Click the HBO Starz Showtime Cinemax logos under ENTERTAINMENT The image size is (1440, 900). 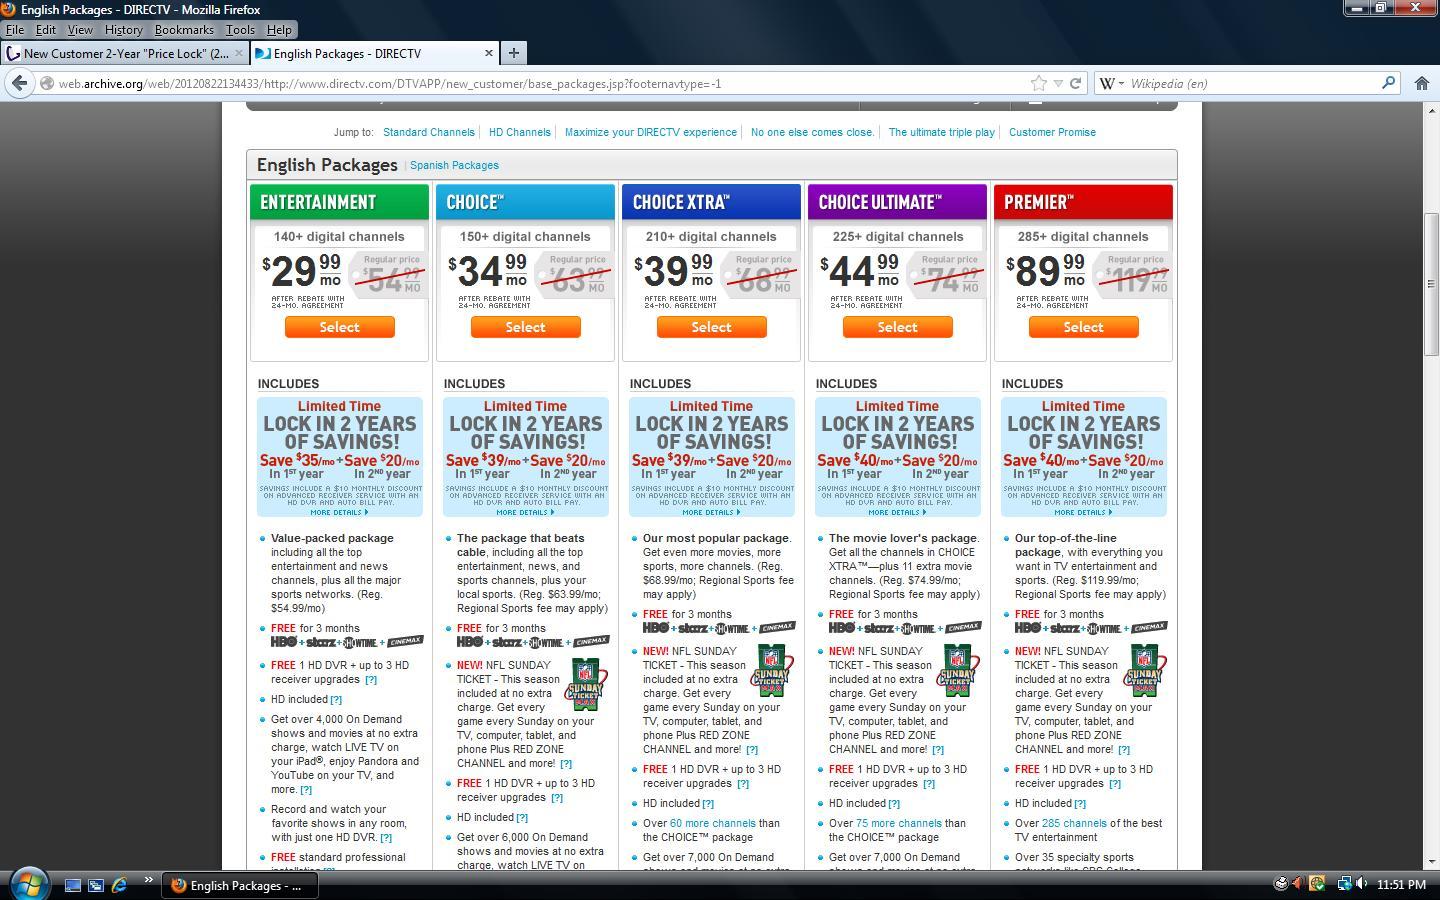tap(346, 642)
